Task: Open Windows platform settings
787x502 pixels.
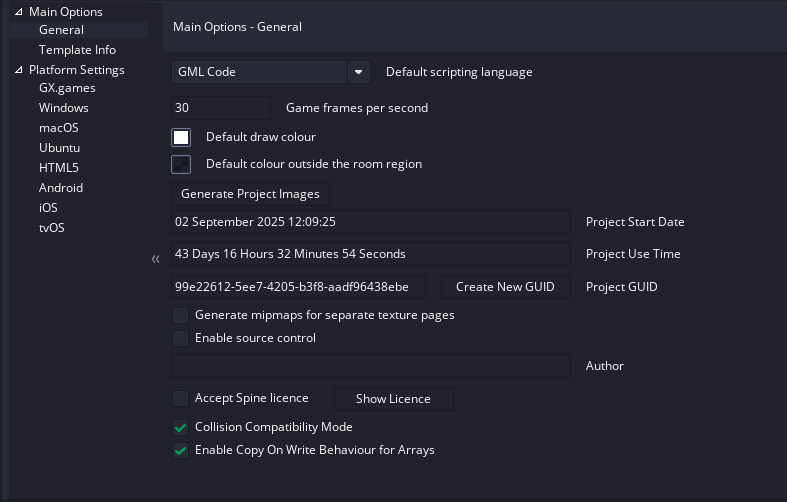Action: [63, 108]
